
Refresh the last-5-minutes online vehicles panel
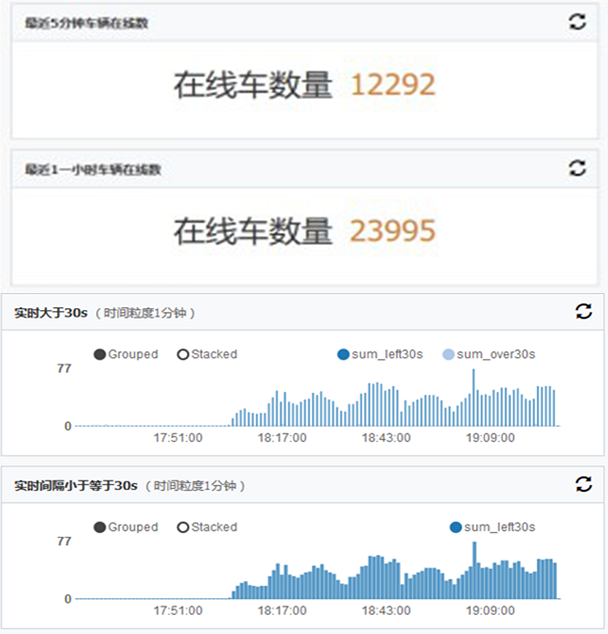577,22
